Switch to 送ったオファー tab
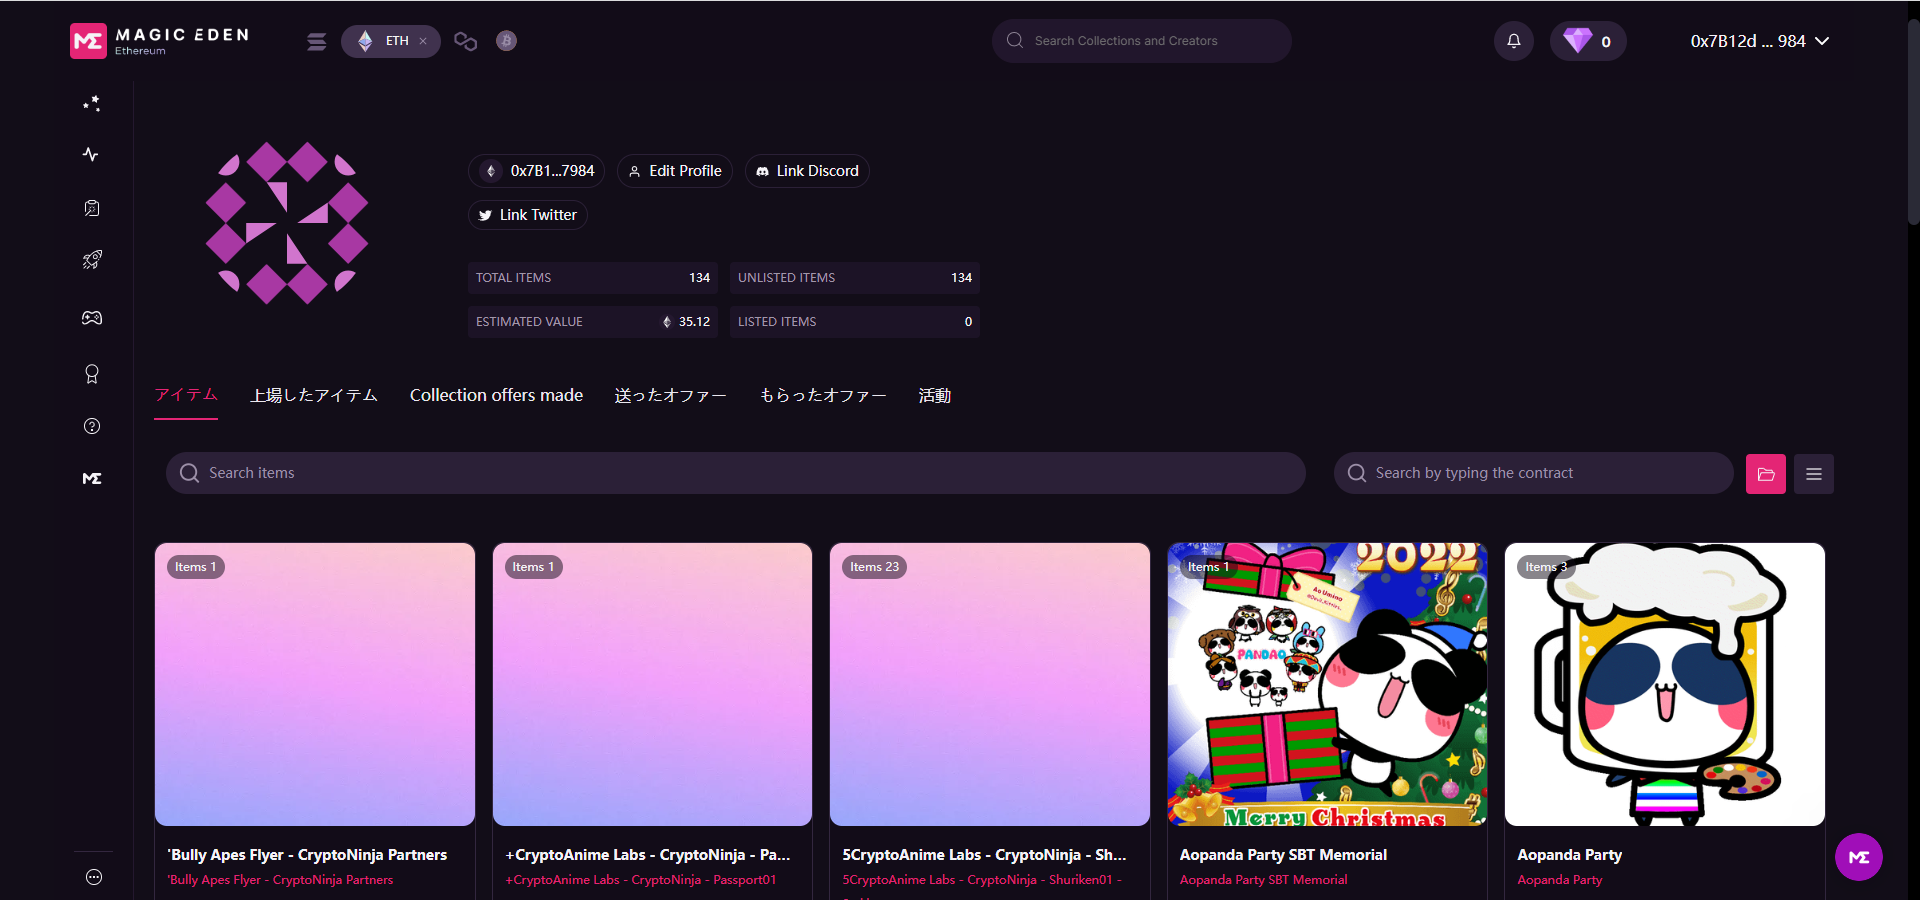This screenshot has width=1920, height=900. (671, 395)
